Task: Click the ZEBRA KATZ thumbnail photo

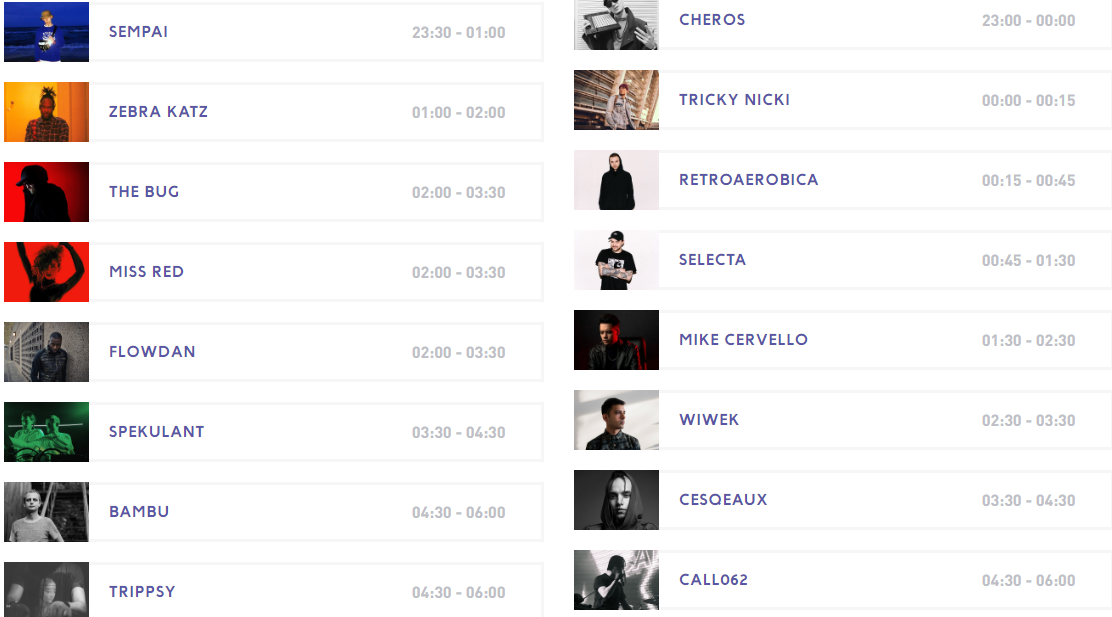Action: [46, 112]
